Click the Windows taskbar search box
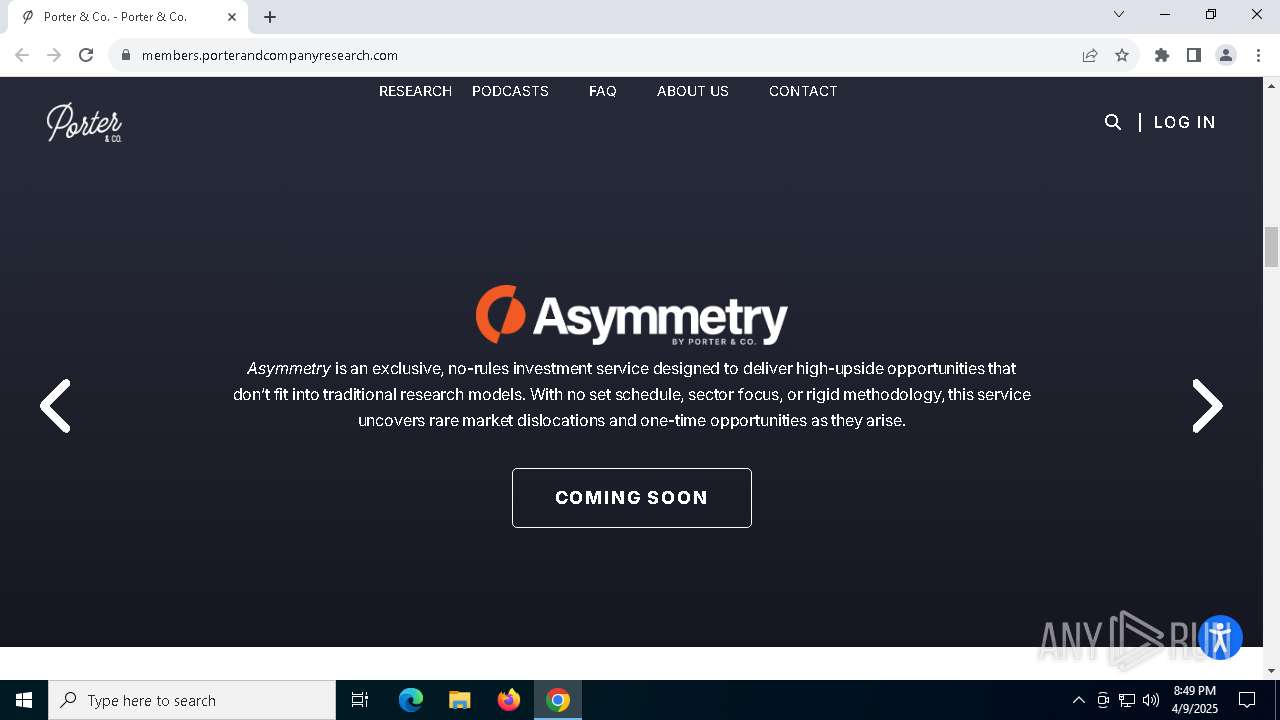 click(x=192, y=700)
